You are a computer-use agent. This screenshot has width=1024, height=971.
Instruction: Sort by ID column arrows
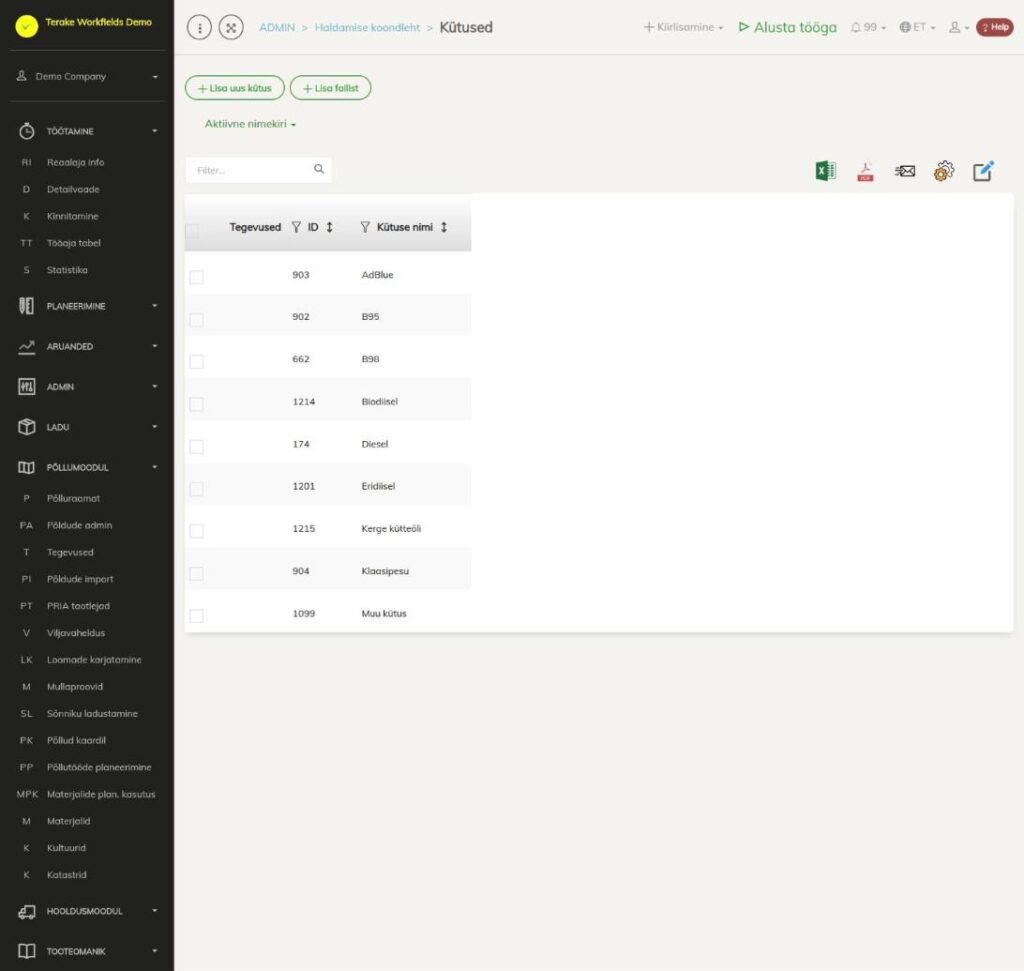pos(330,227)
